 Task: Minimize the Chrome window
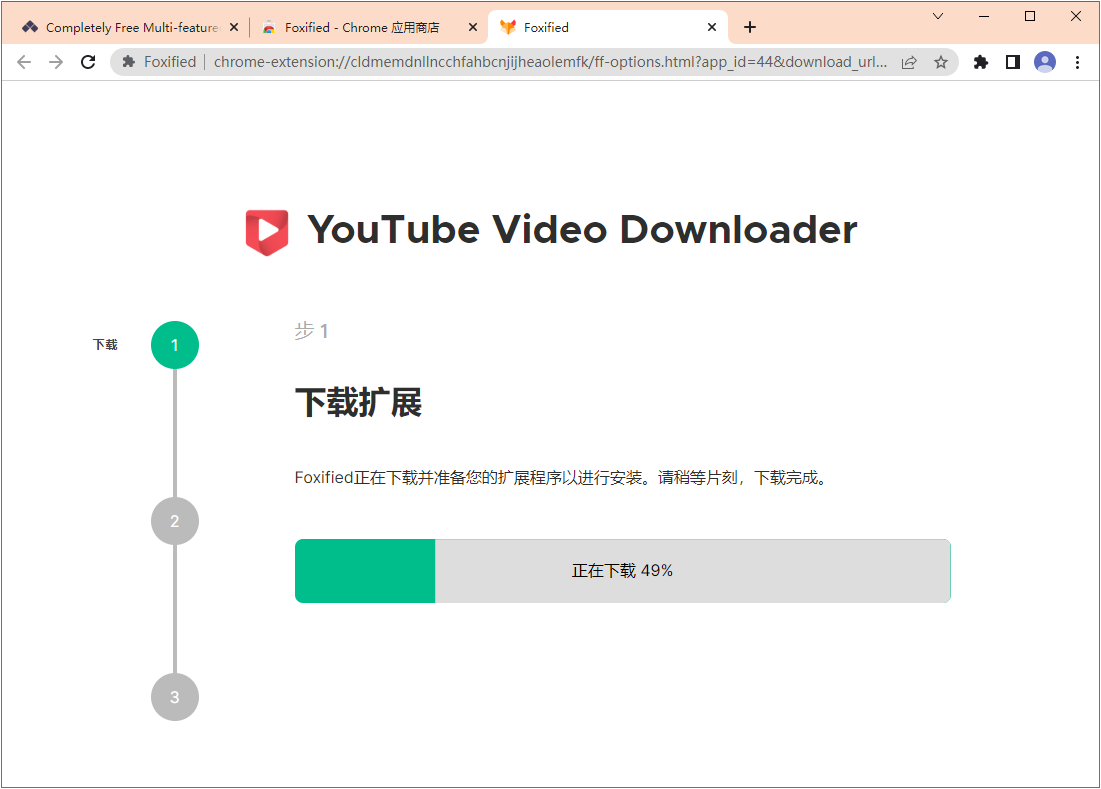[x=984, y=16]
